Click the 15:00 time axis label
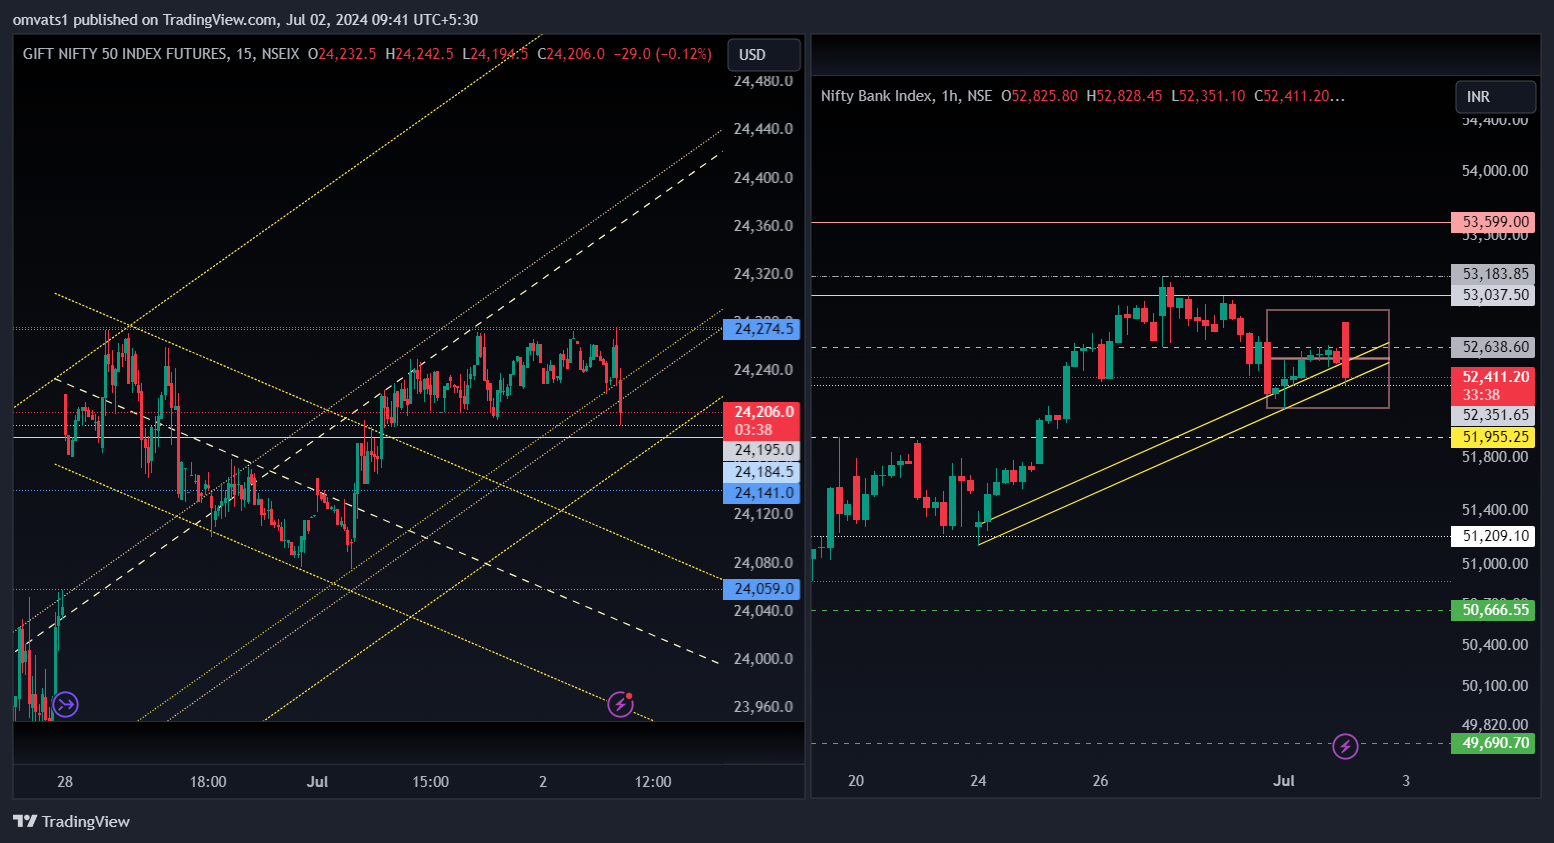 point(431,782)
